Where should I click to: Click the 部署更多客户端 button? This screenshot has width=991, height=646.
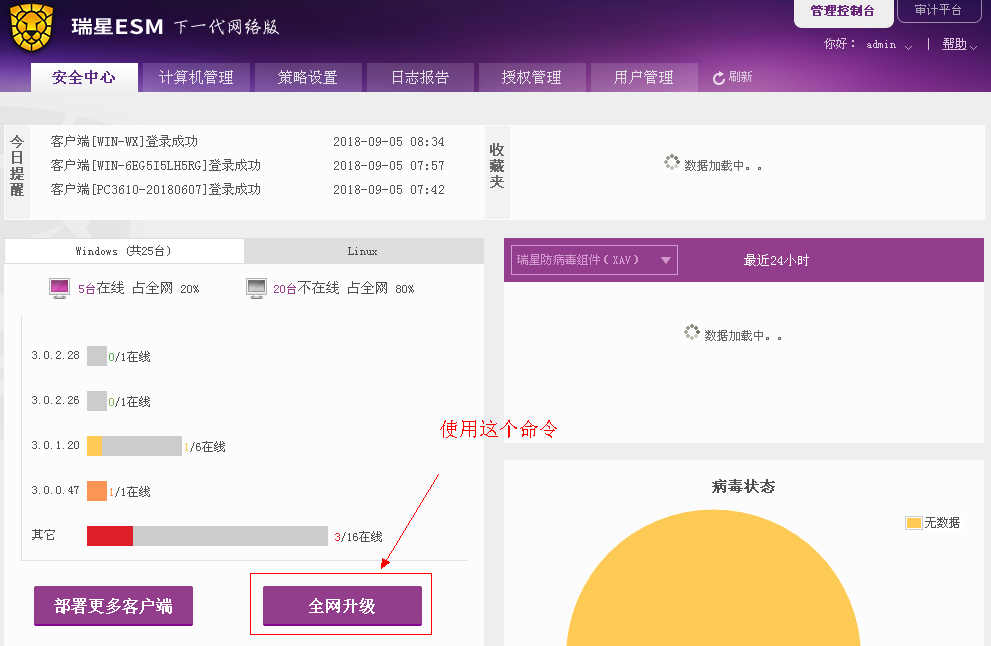pyautogui.click(x=113, y=606)
